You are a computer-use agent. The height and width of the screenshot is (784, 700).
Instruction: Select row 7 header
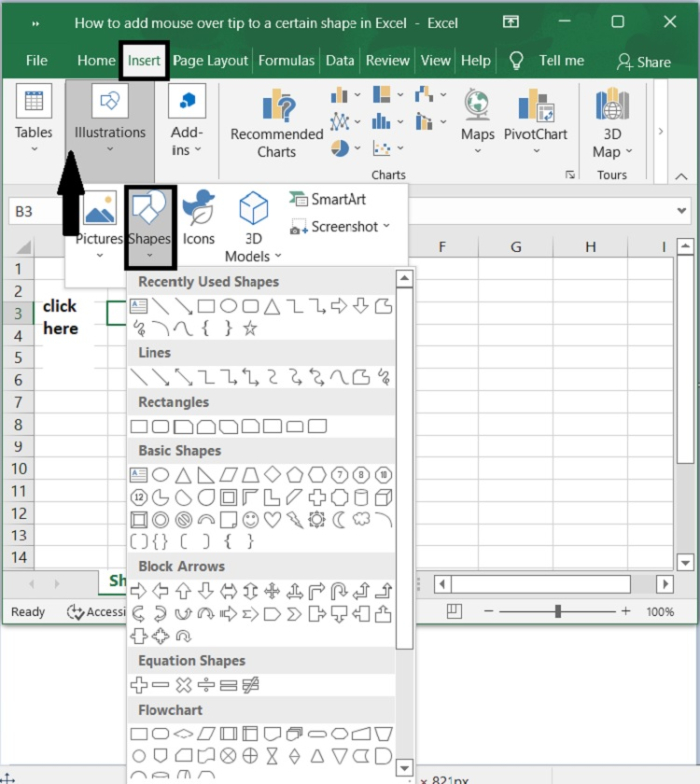[x=18, y=402]
